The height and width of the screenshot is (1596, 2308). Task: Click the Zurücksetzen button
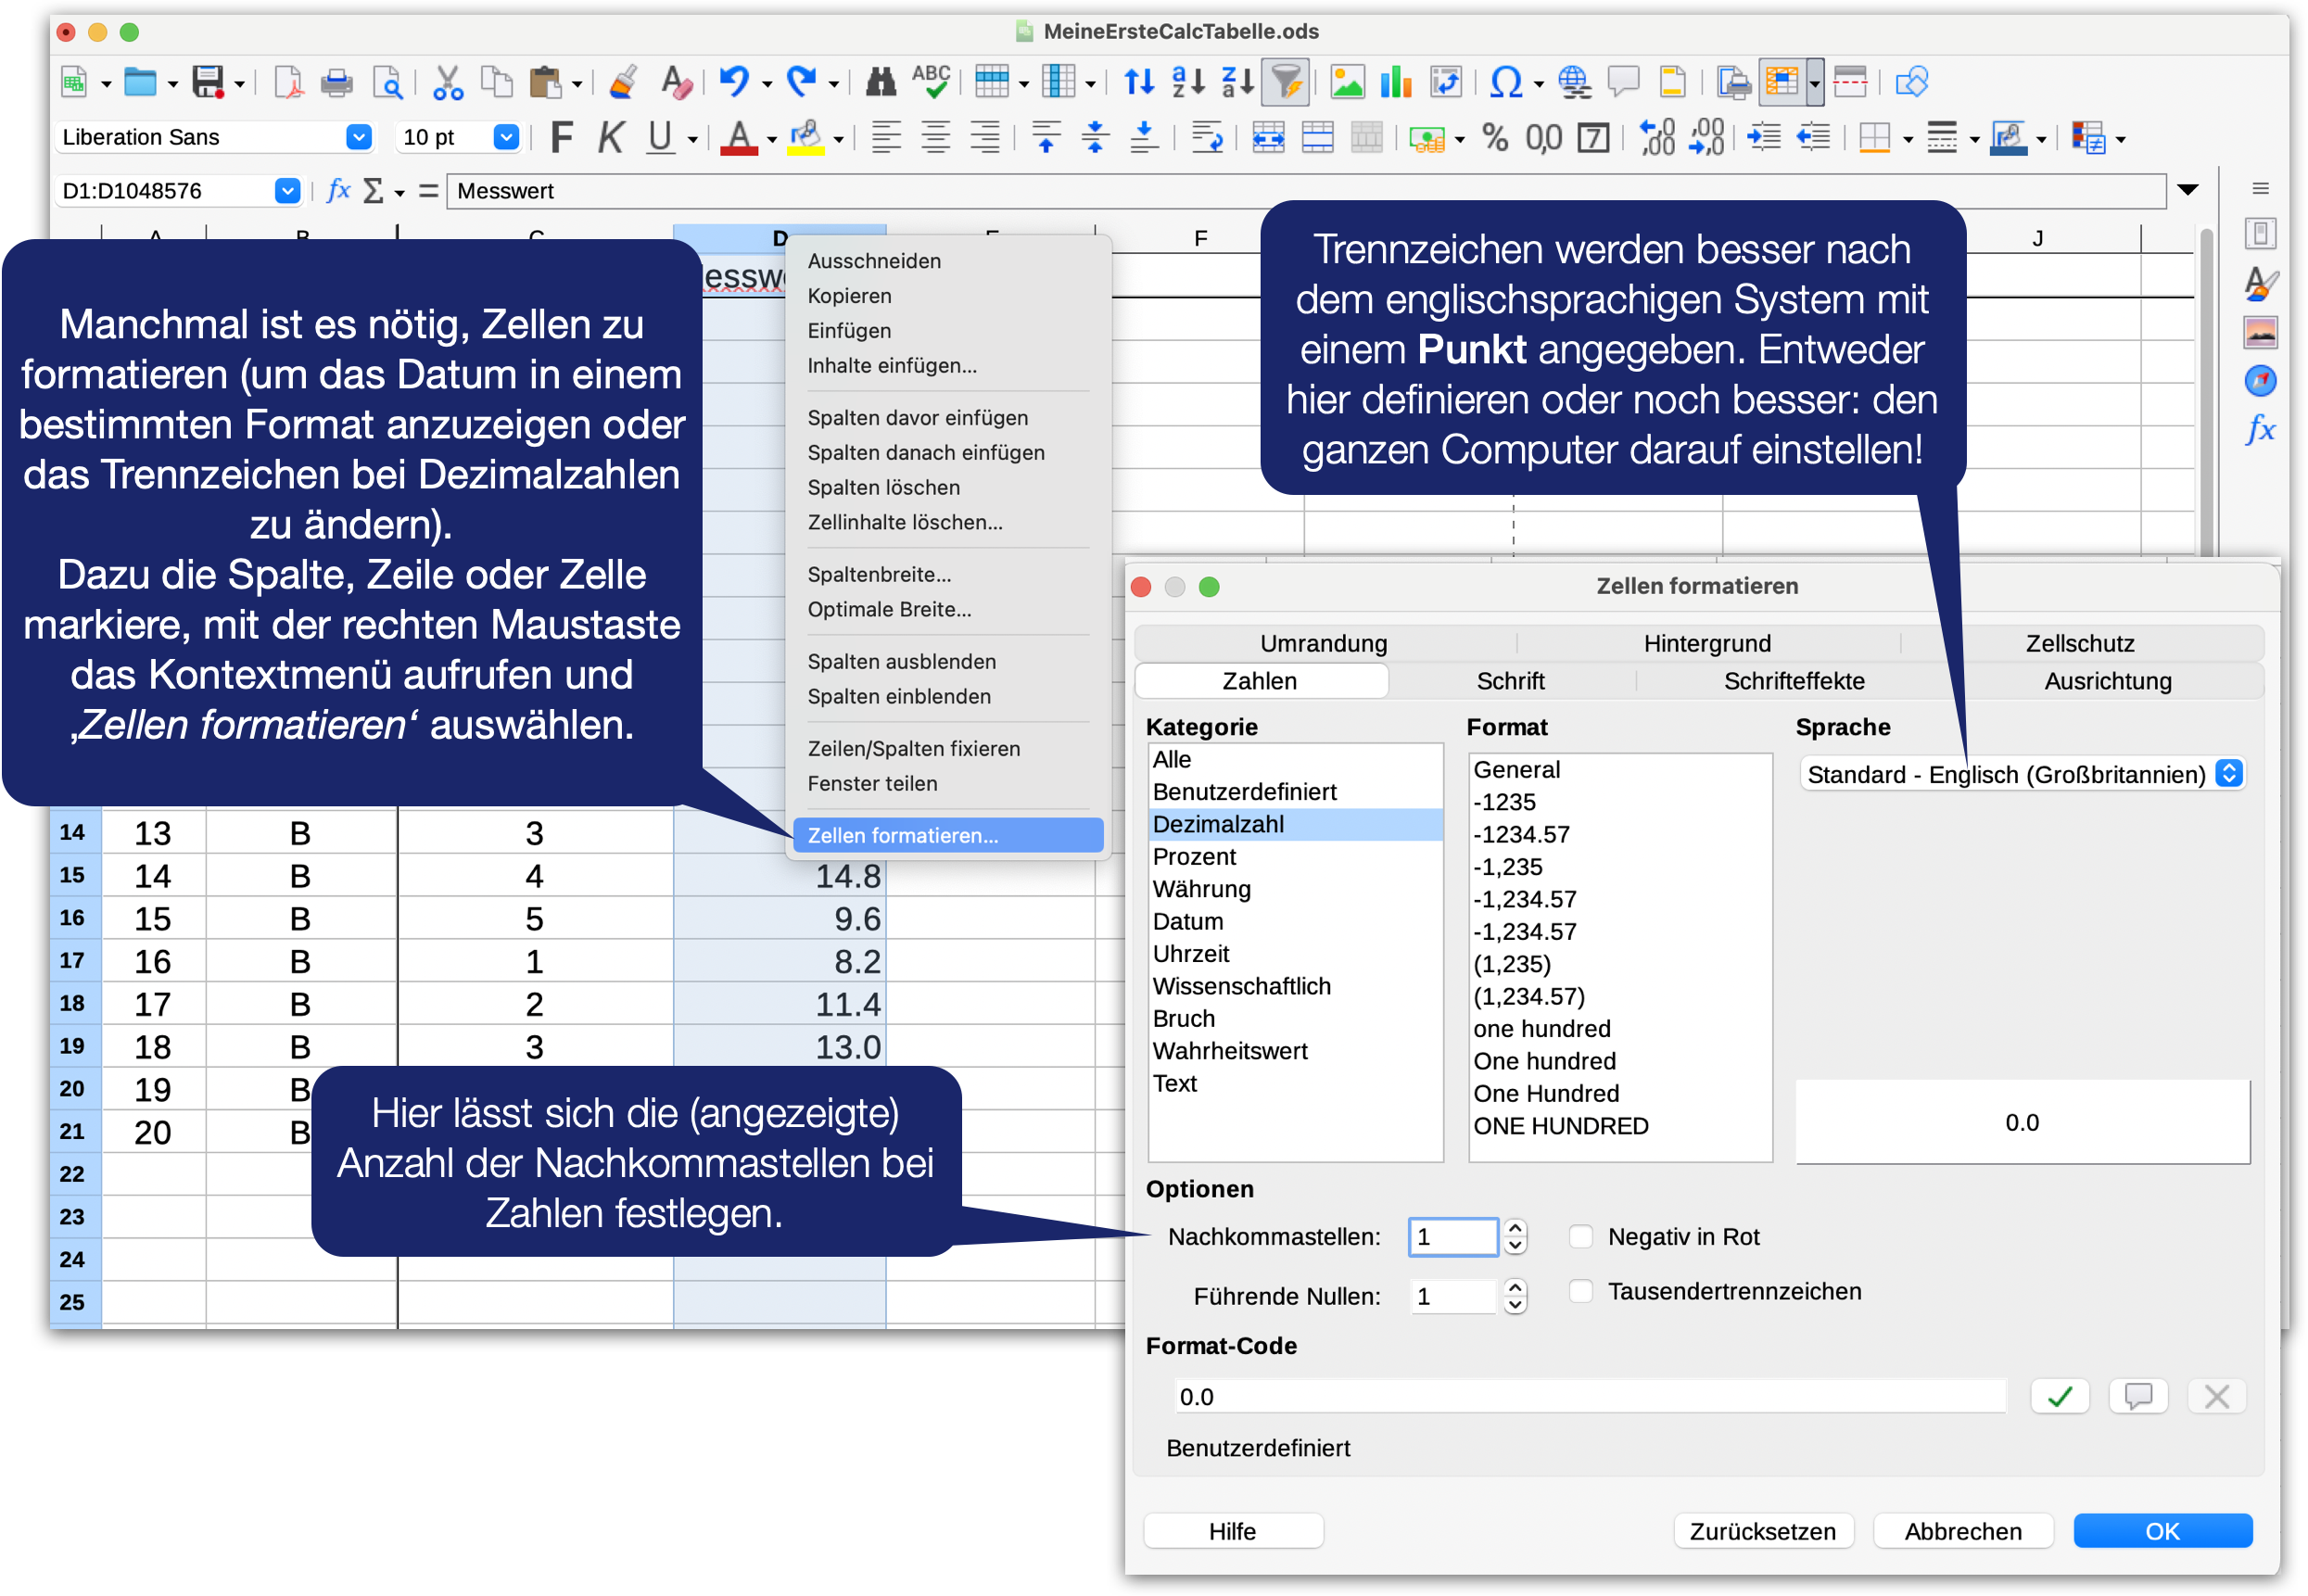point(1762,1531)
